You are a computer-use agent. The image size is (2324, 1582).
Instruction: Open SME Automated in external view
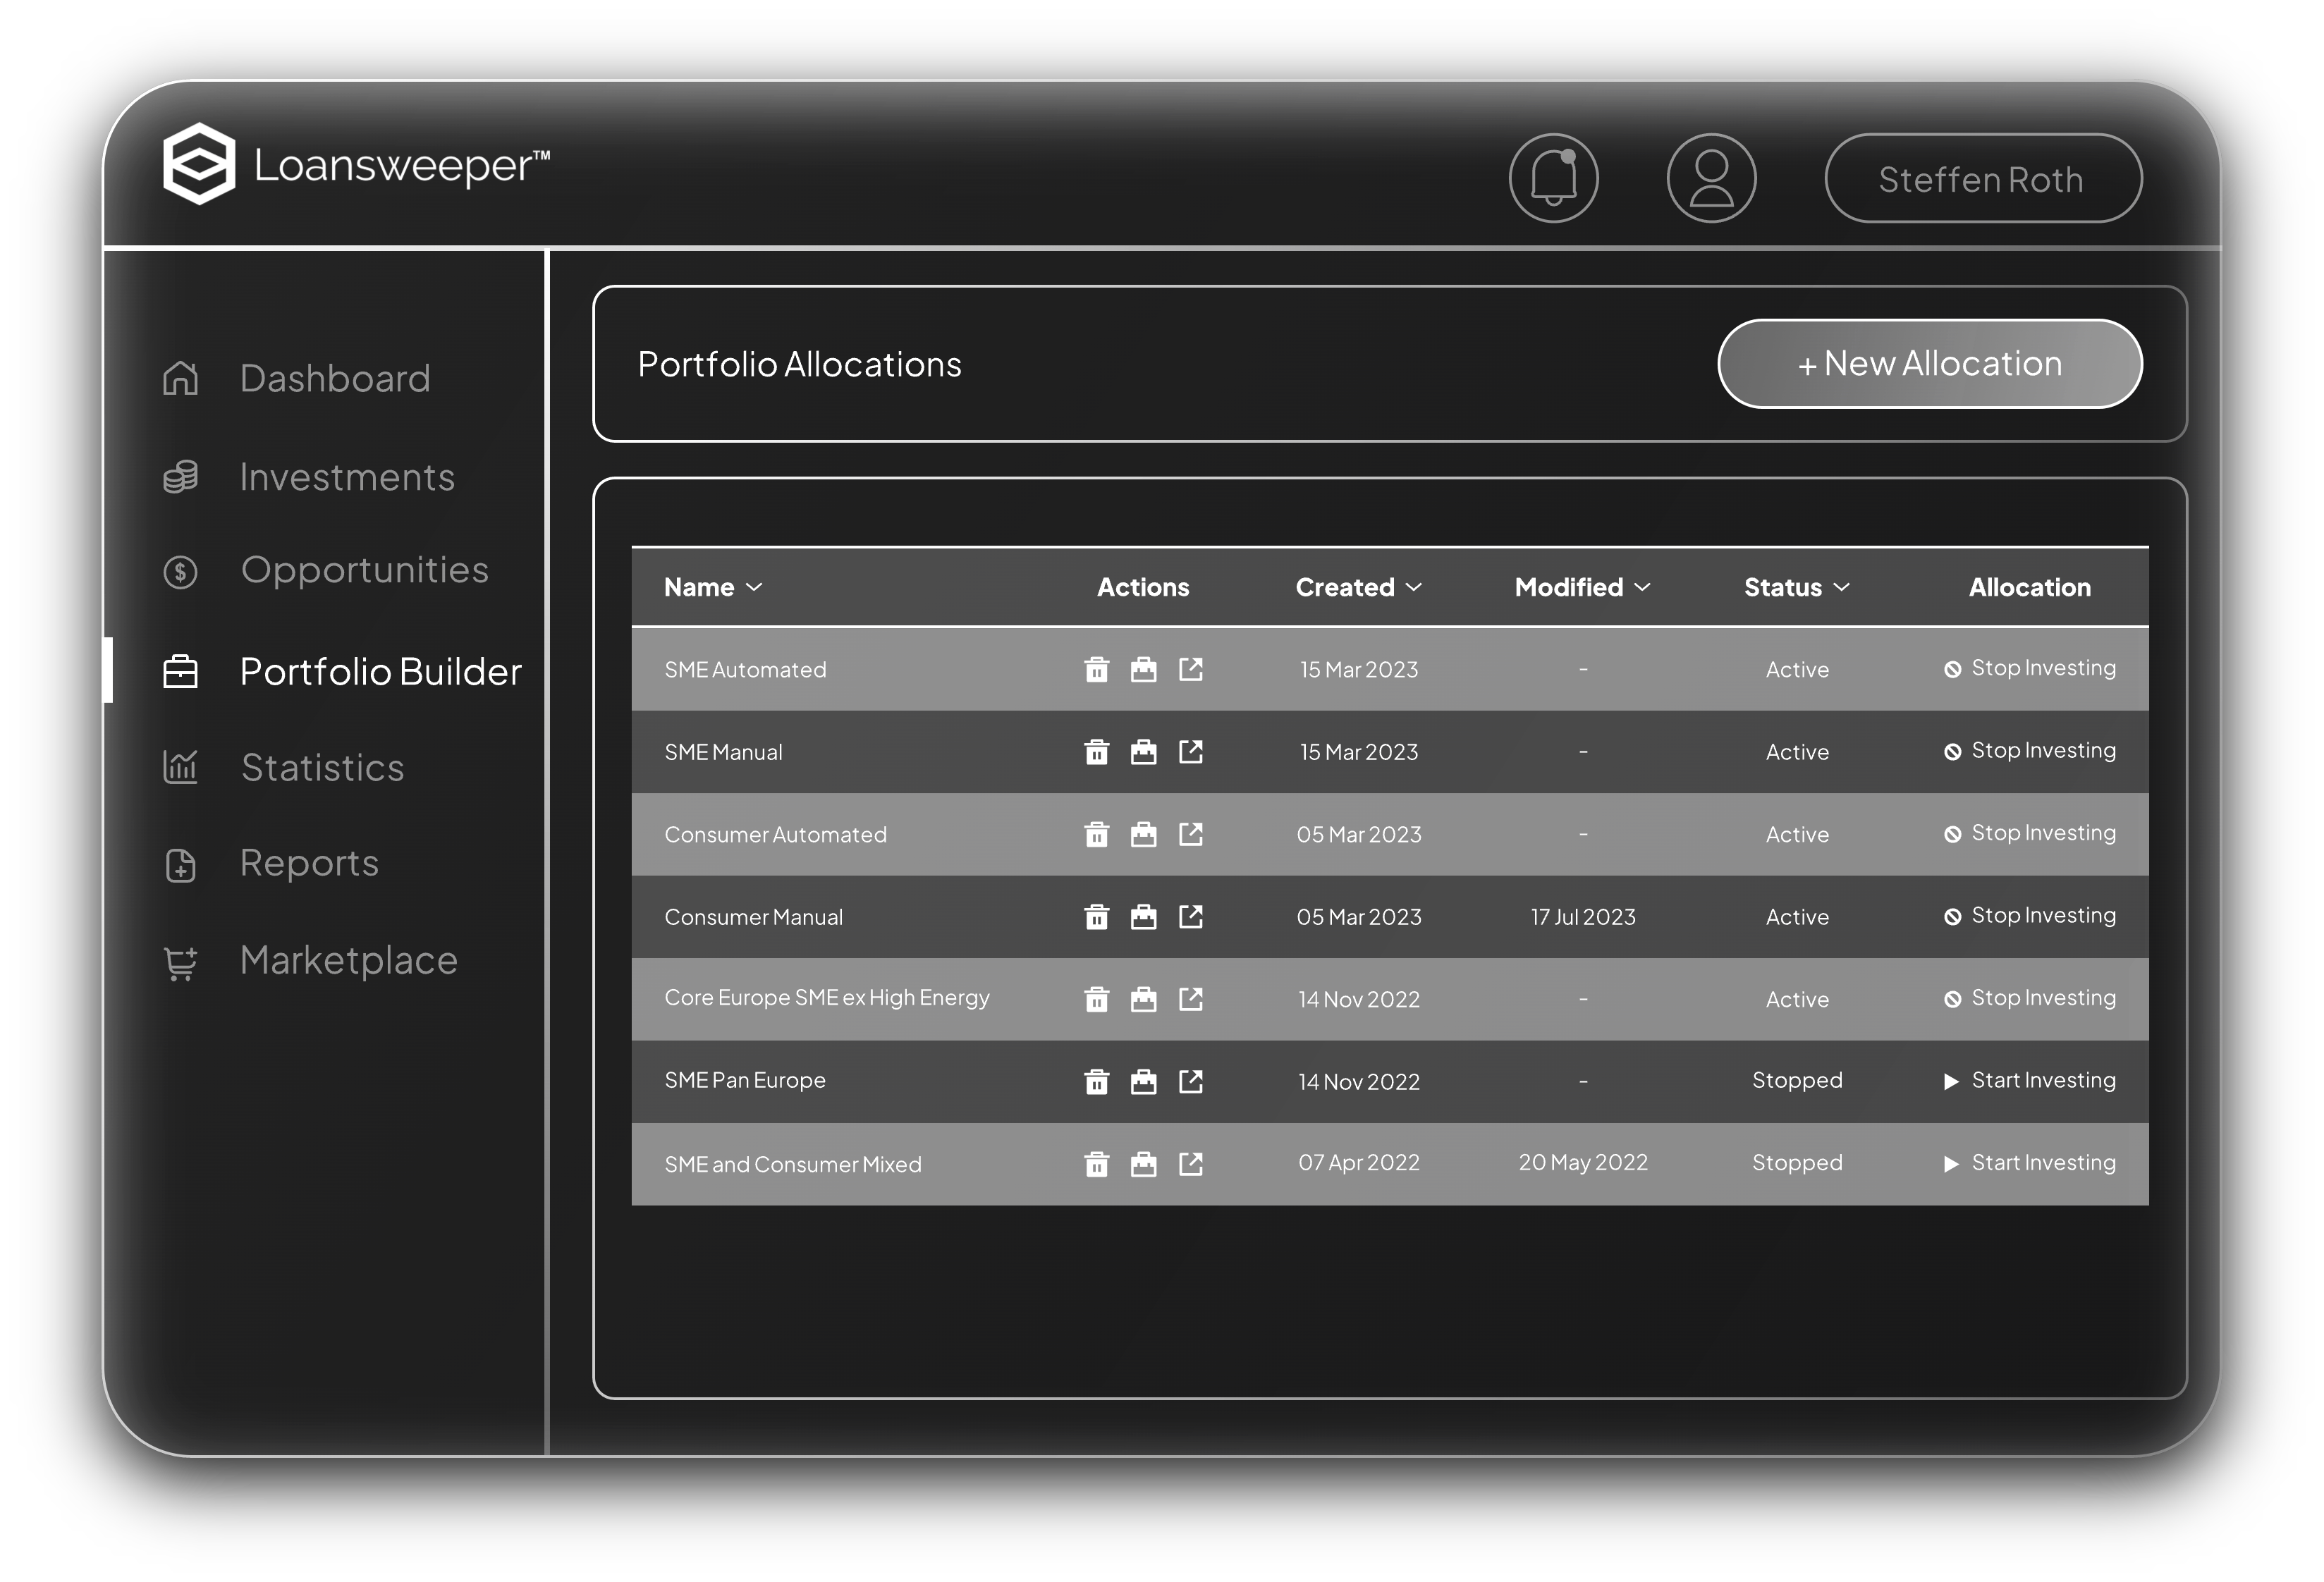1190,669
